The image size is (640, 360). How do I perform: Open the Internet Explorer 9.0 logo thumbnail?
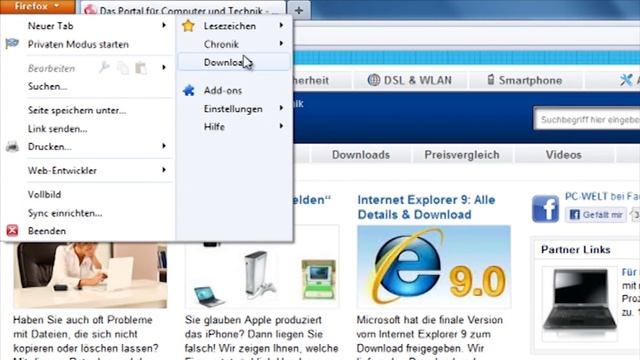[434, 267]
